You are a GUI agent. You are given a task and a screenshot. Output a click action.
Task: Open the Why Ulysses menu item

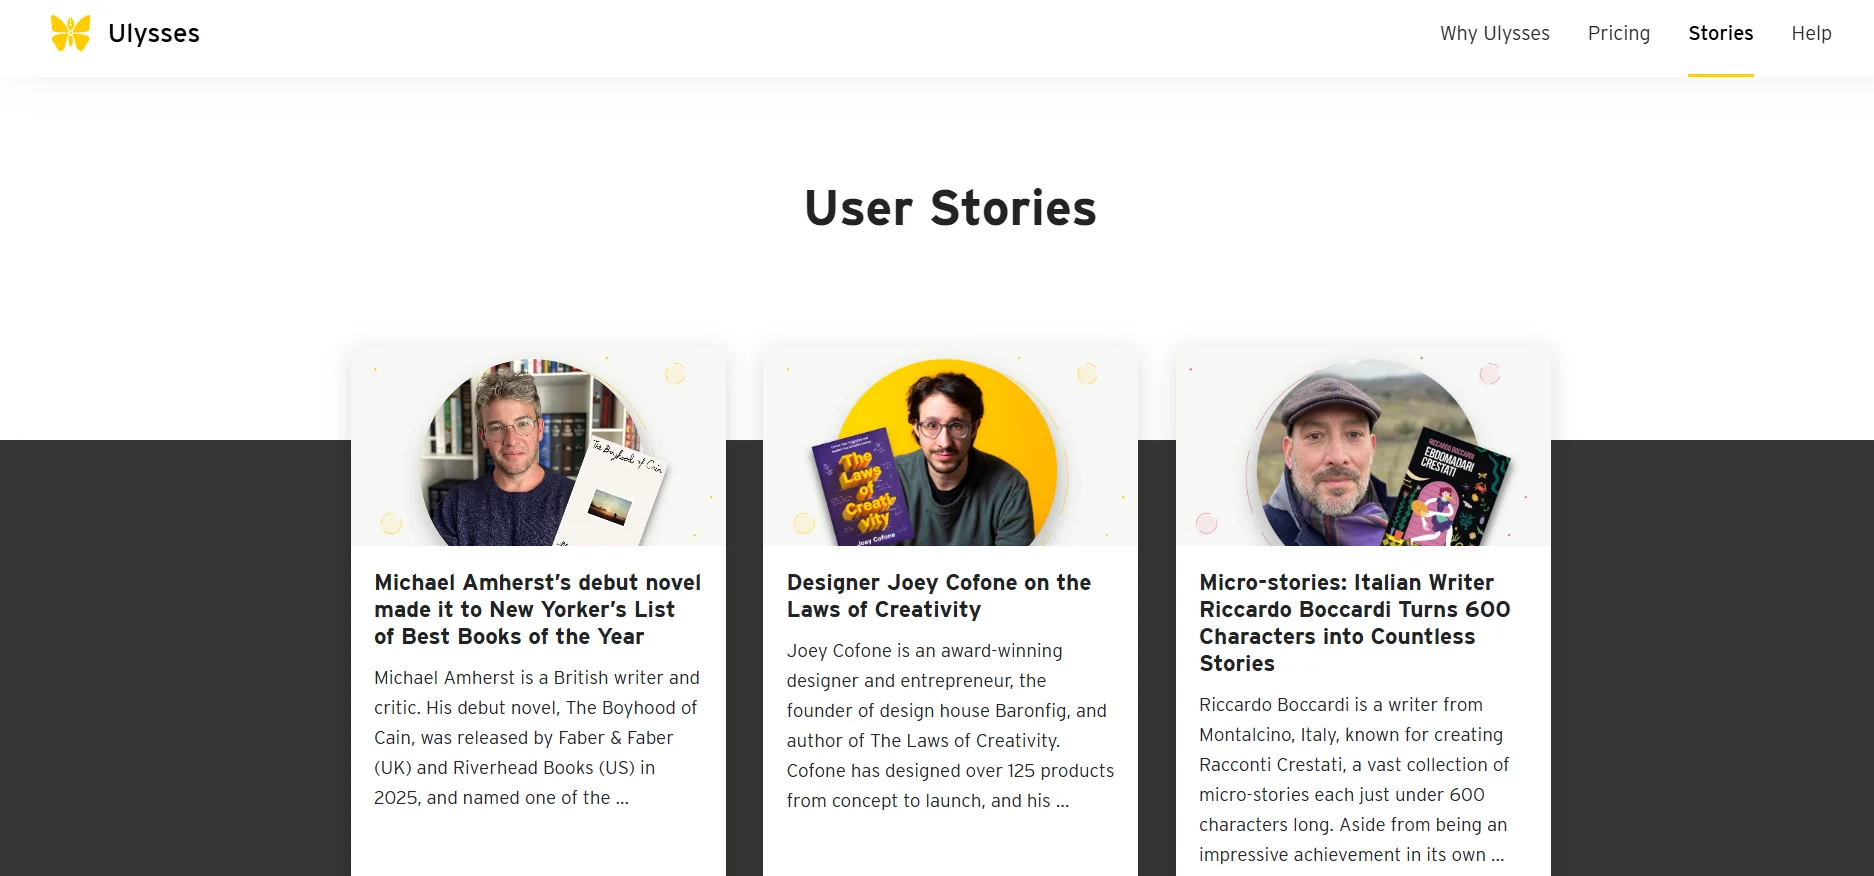(x=1494, y=33)
